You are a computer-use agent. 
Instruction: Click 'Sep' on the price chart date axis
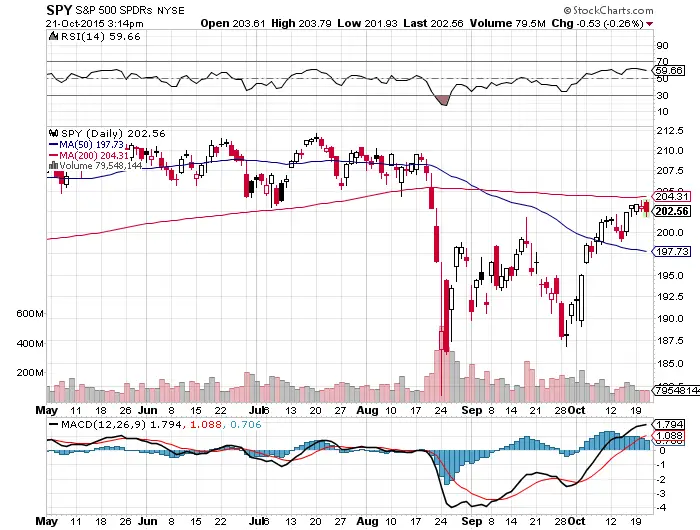[471, 410]
